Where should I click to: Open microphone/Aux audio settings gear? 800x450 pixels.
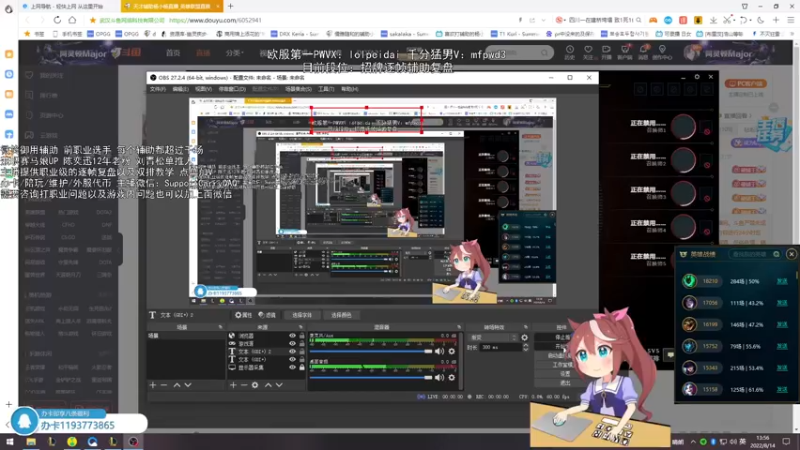click(x=452, y=351)
